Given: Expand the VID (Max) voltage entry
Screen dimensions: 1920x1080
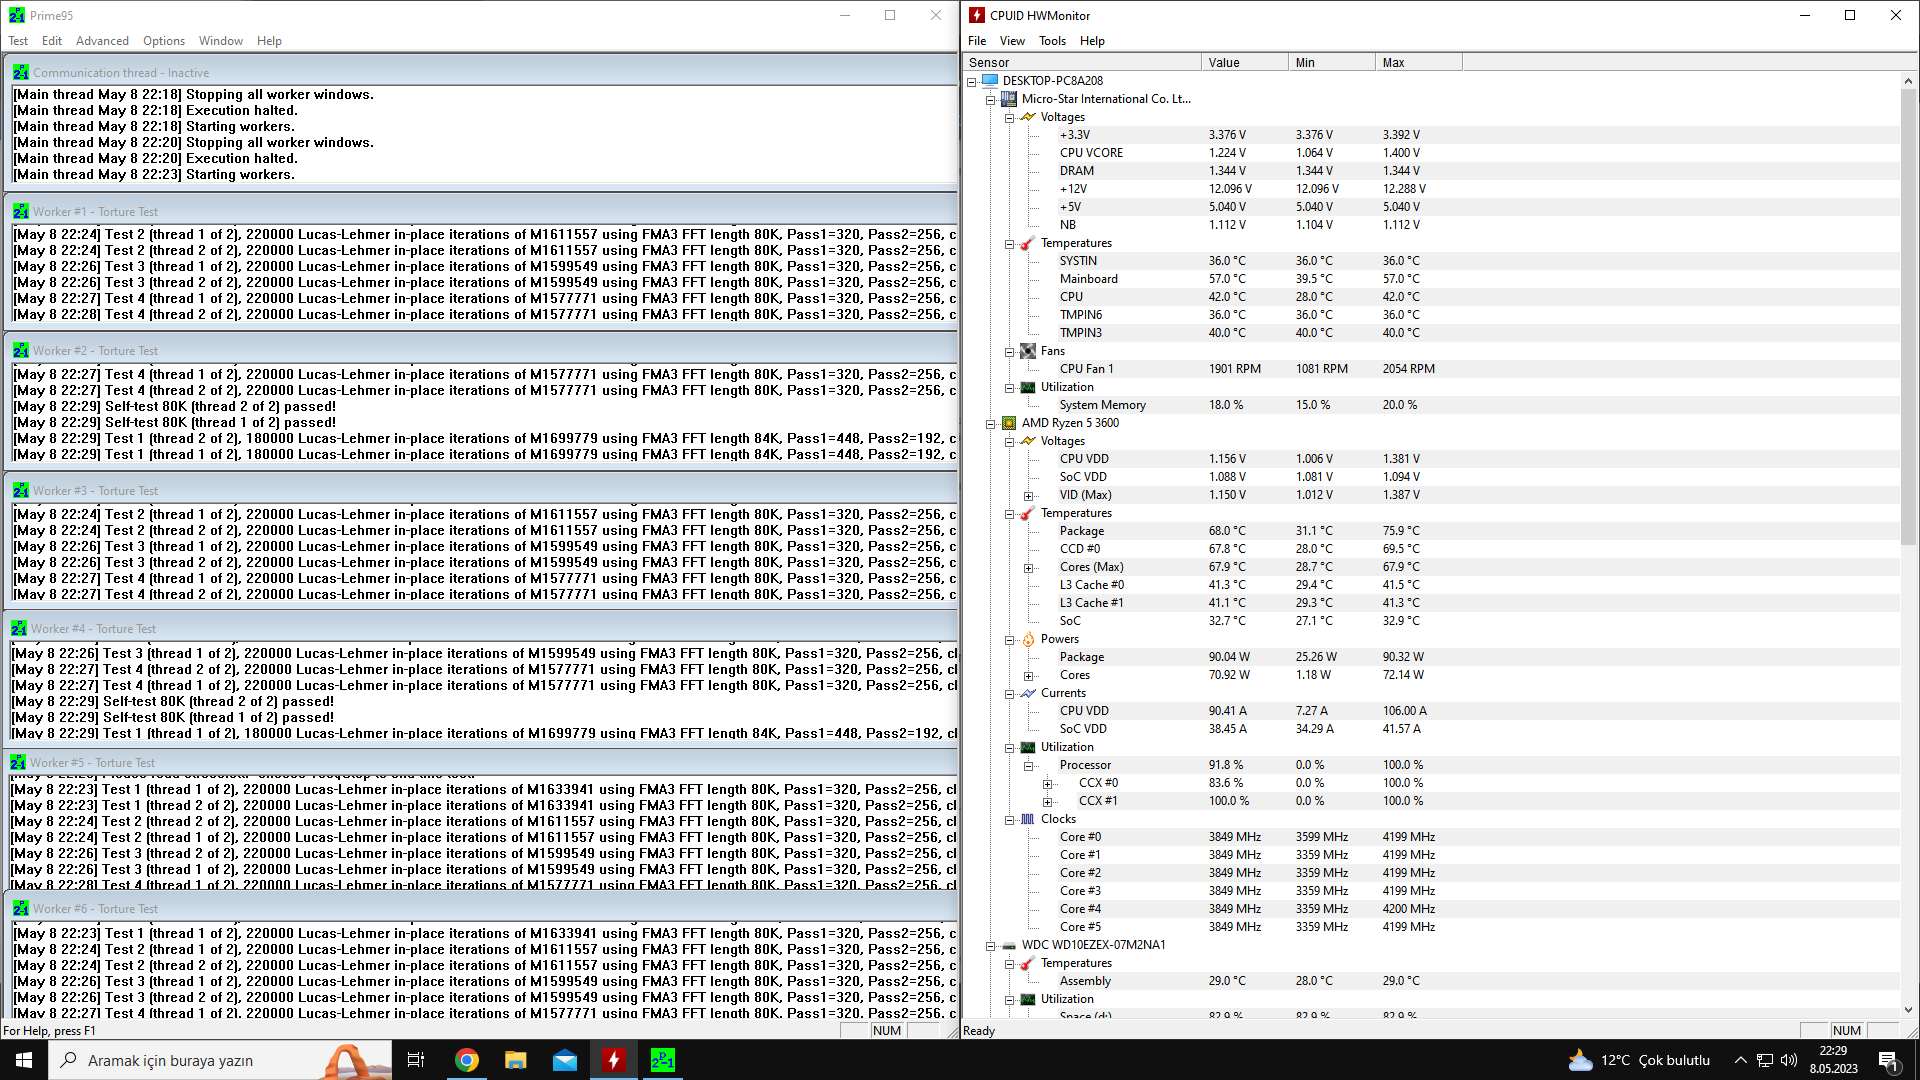Looking at the screenshot, I should [1028, 496].
